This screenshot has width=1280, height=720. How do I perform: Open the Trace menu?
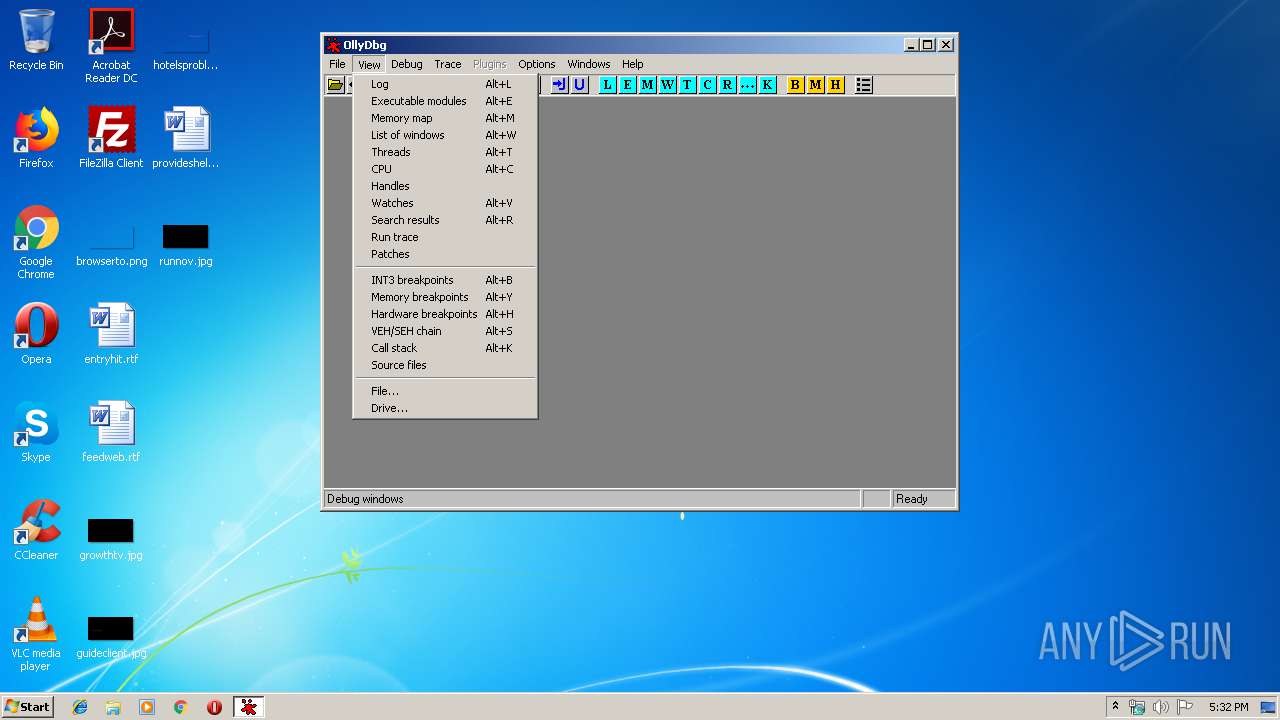pos(448,64)
